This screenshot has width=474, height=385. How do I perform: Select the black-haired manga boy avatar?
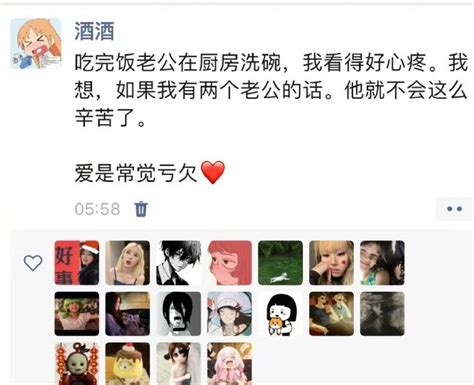(x=179, y=263)
